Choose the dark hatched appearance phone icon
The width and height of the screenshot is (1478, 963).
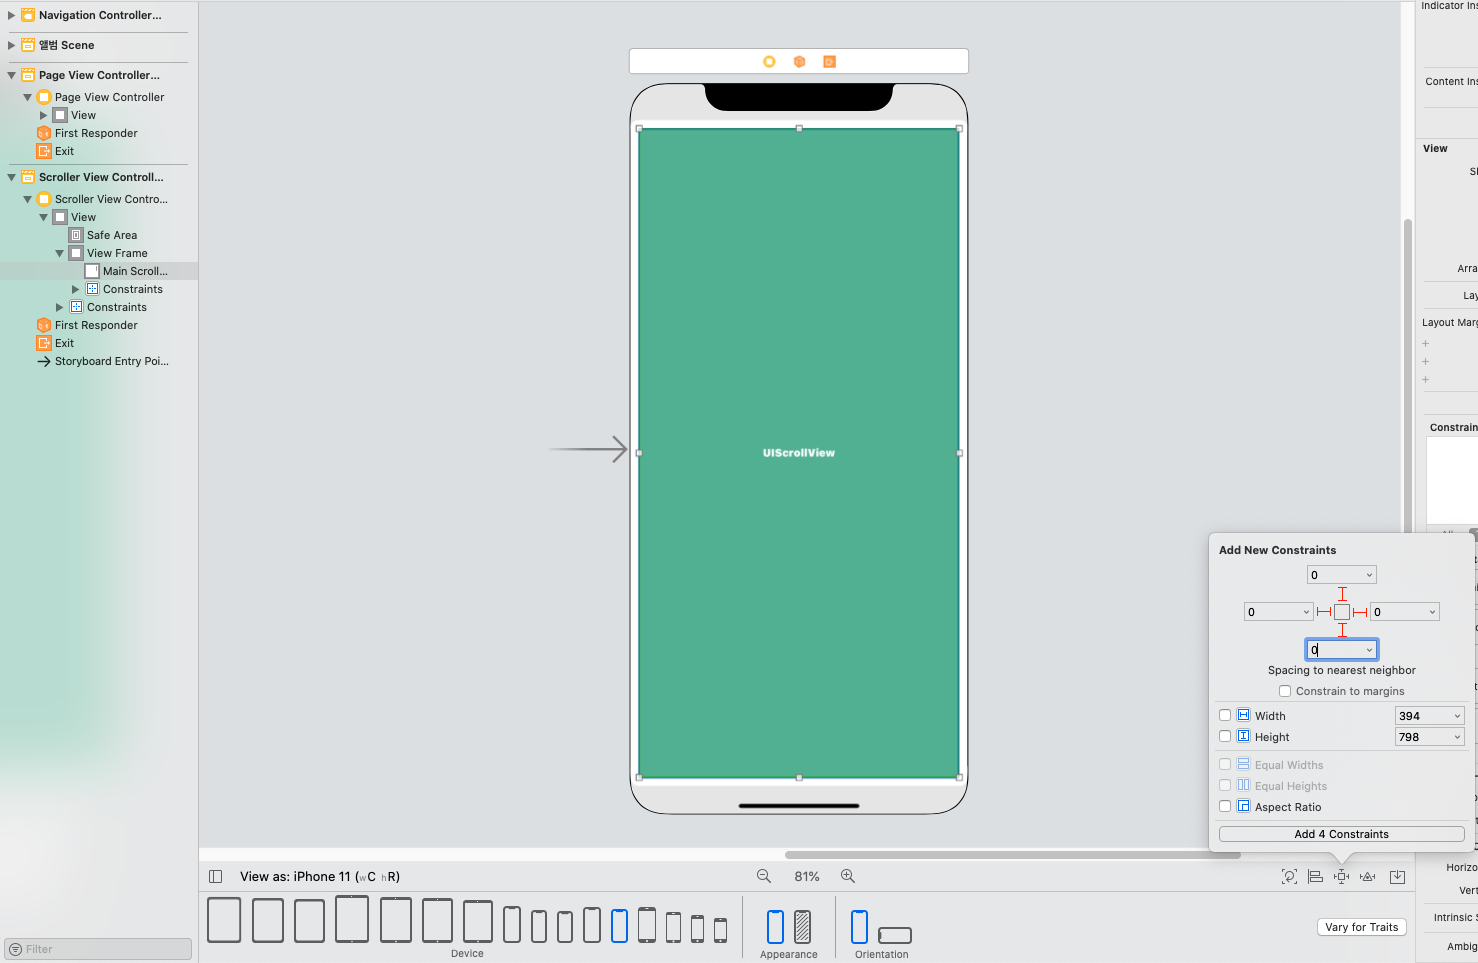pos(802,927)
